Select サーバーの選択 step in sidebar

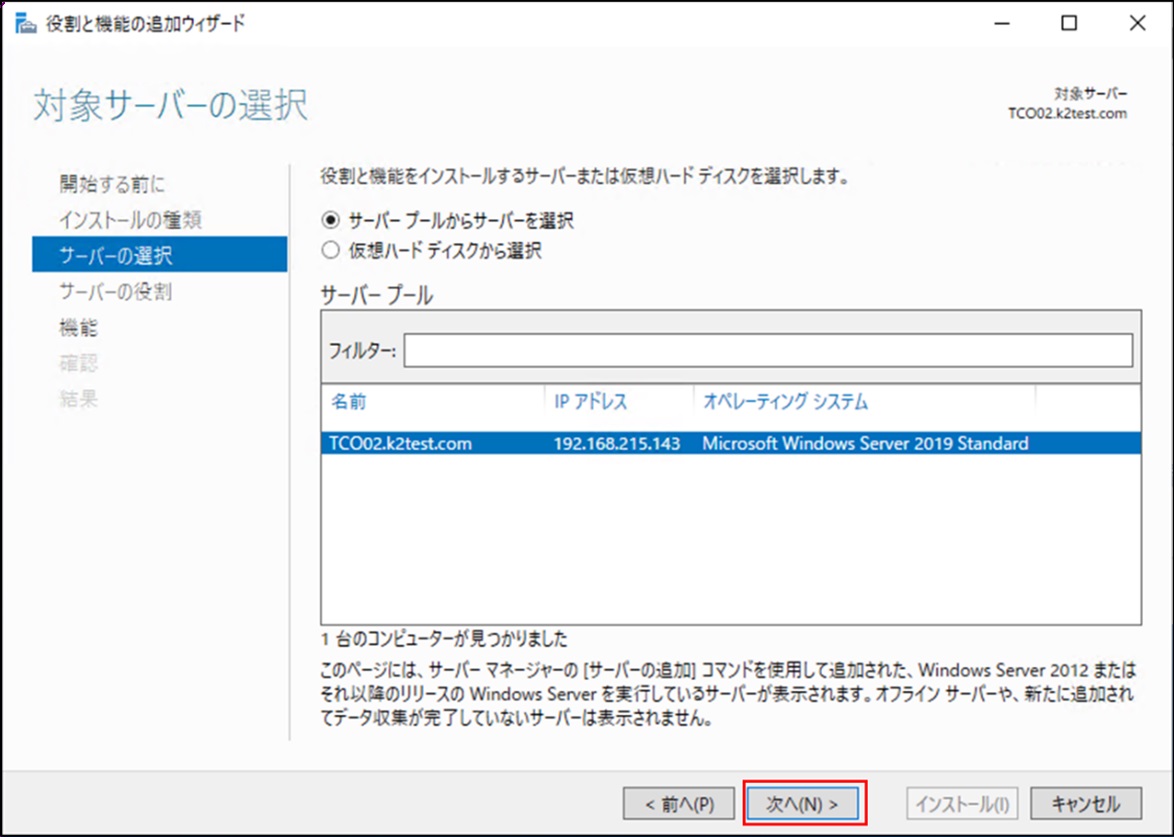click(x=116, y=256)
